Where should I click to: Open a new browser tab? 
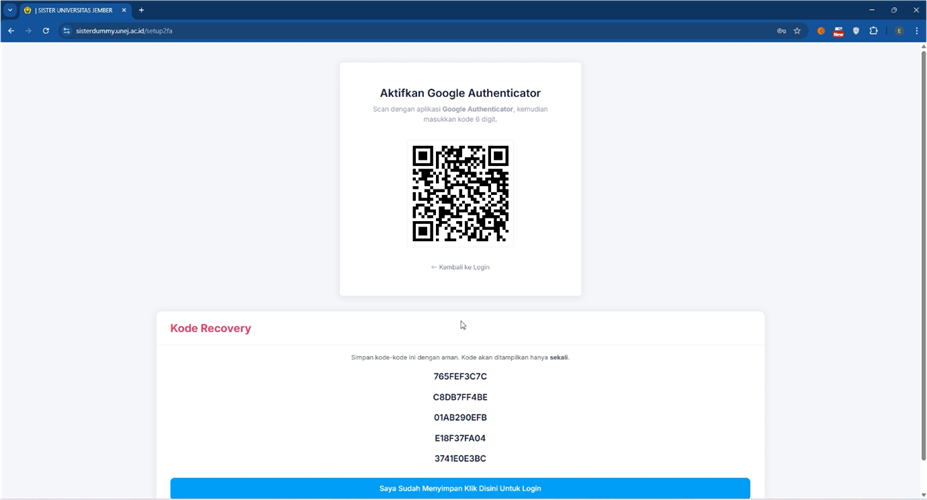pos(141,10)
